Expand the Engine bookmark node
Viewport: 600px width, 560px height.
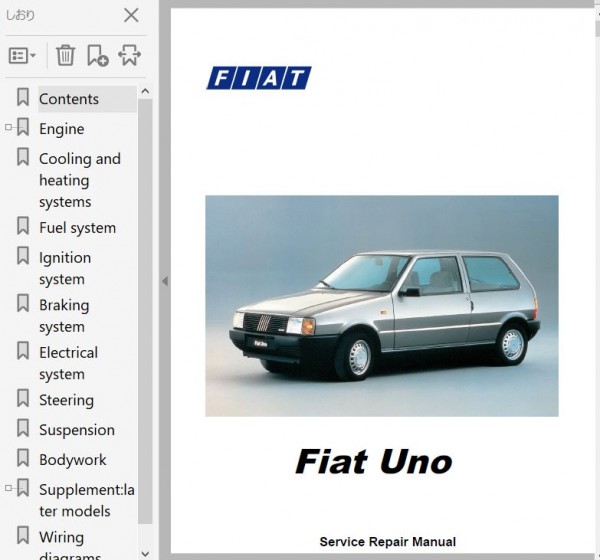point(8,127)
